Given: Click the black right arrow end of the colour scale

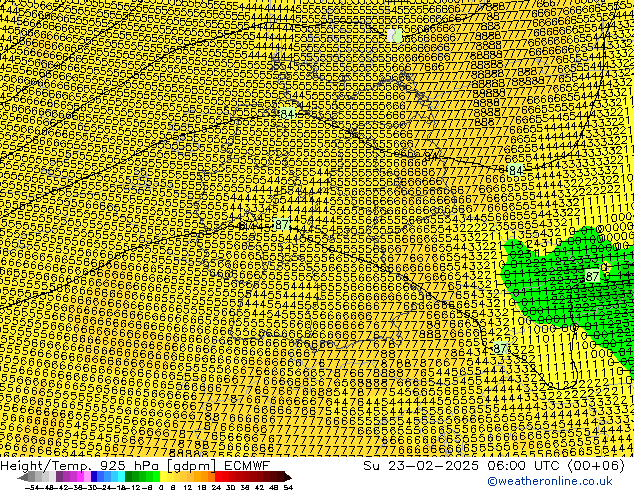Looking at the screenshot, I should [288, 477].
